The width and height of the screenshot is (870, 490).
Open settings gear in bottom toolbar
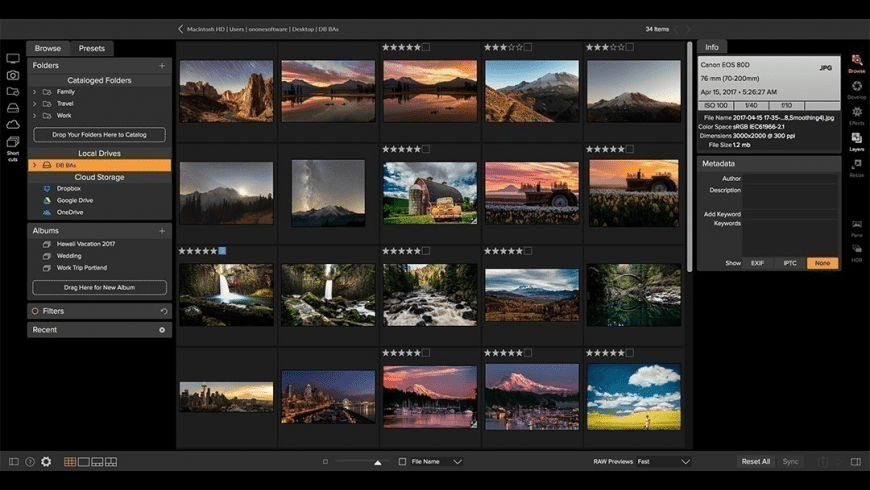(45, 462)
